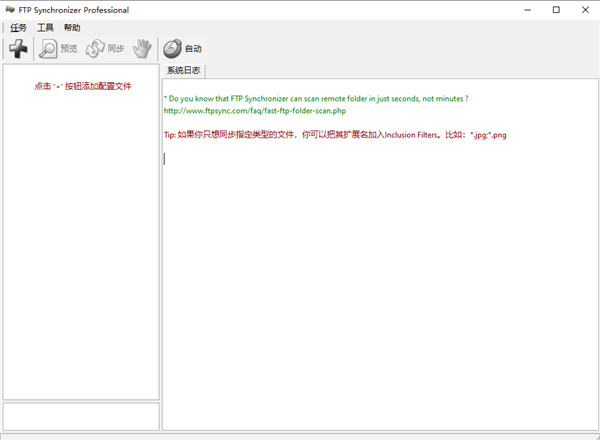600x440 pixels.
Task: Close the FTP Synchronizer window
Action: click(x=585, y=10)
